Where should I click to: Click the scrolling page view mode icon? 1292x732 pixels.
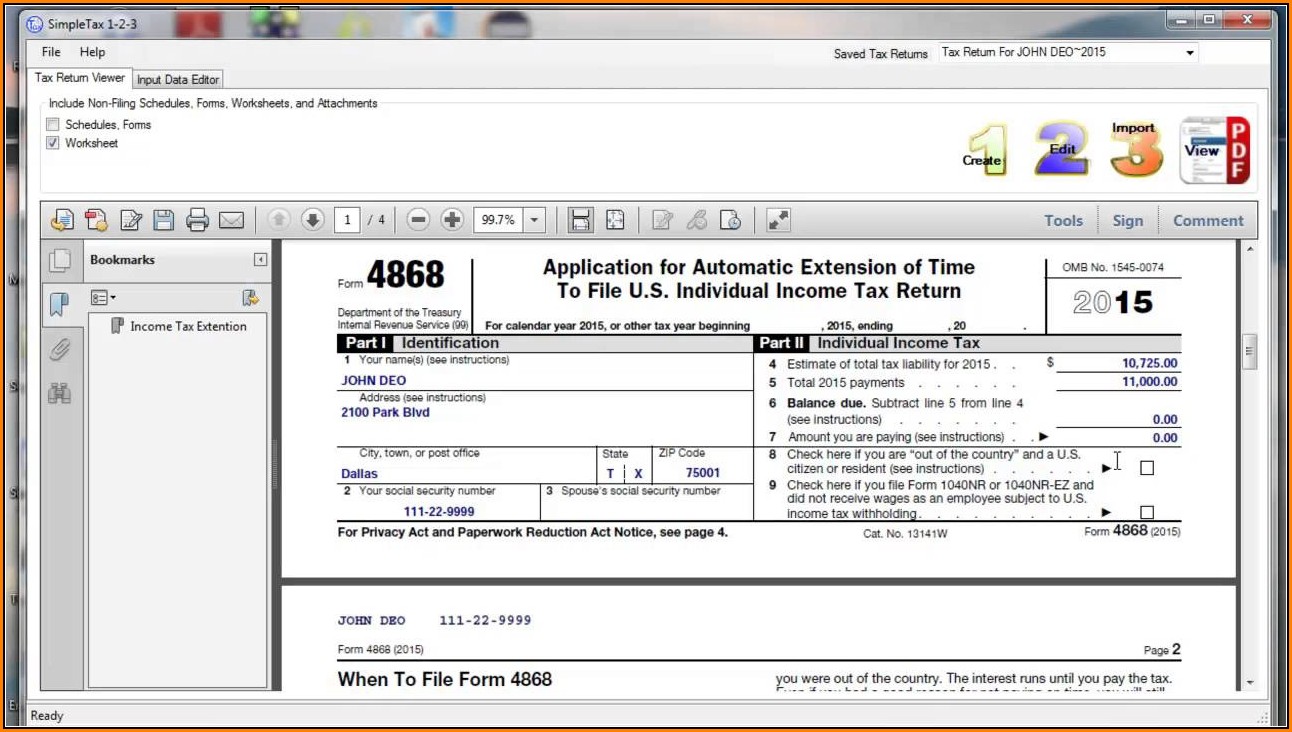580,220
